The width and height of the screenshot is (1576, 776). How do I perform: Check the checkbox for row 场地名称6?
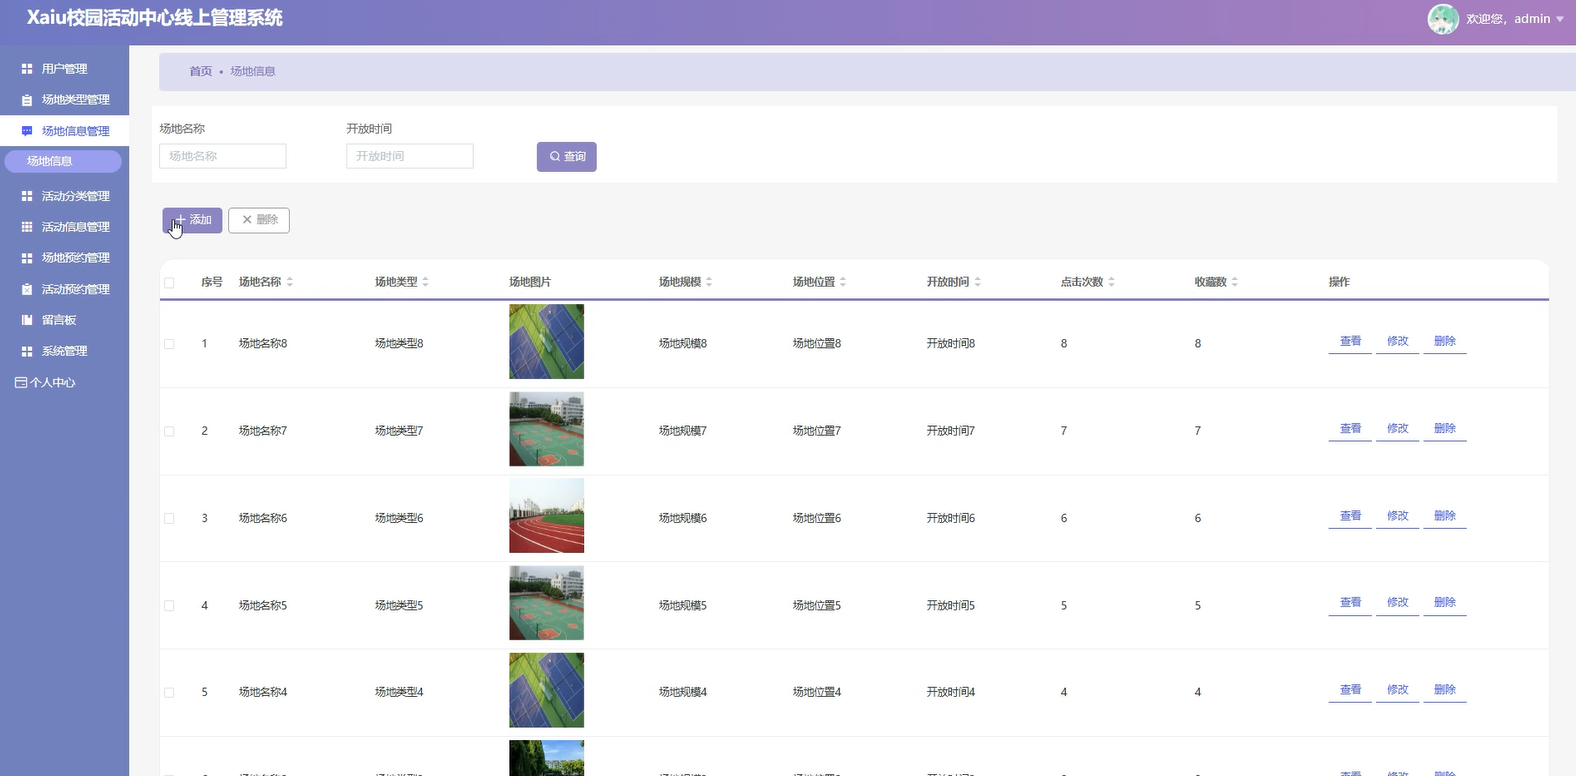pos(169,518)
